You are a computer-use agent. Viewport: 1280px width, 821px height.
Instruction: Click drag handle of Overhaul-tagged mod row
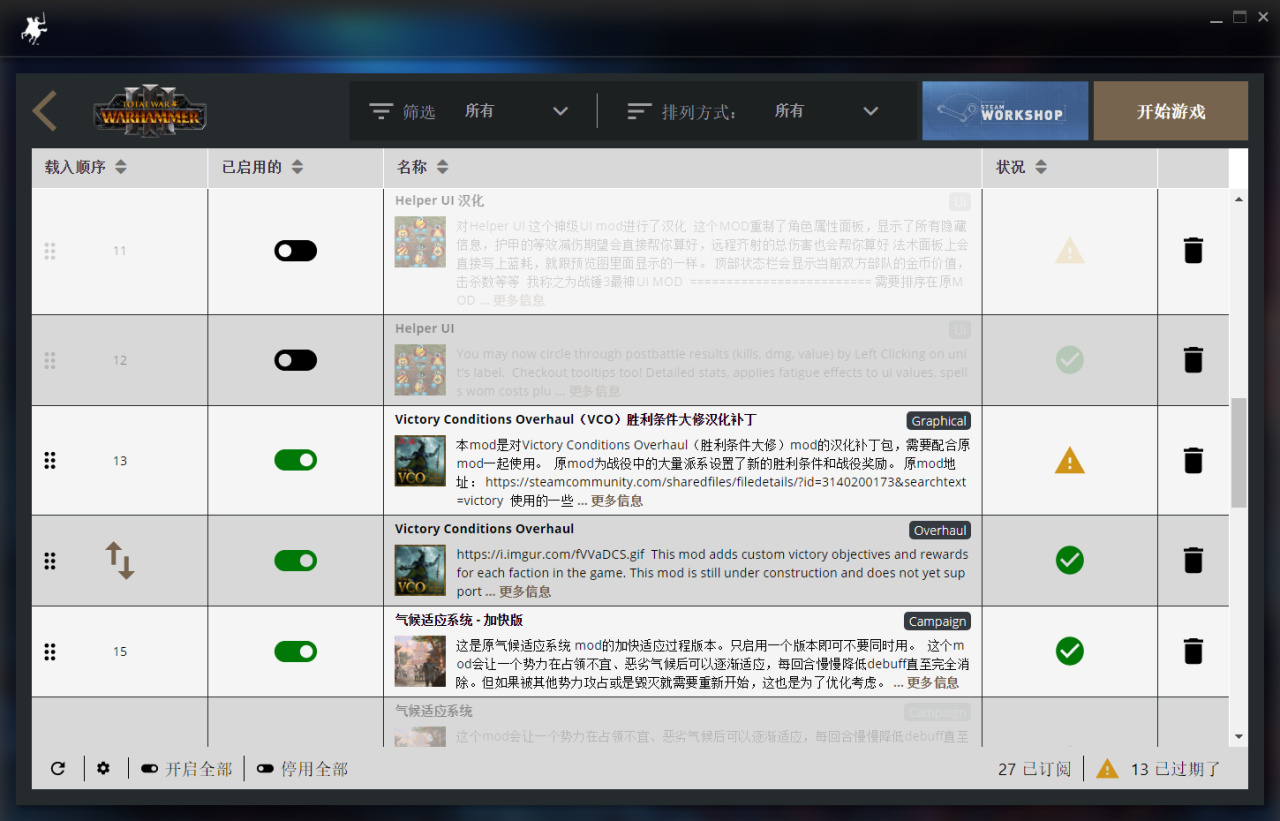(x=50, y=560)
